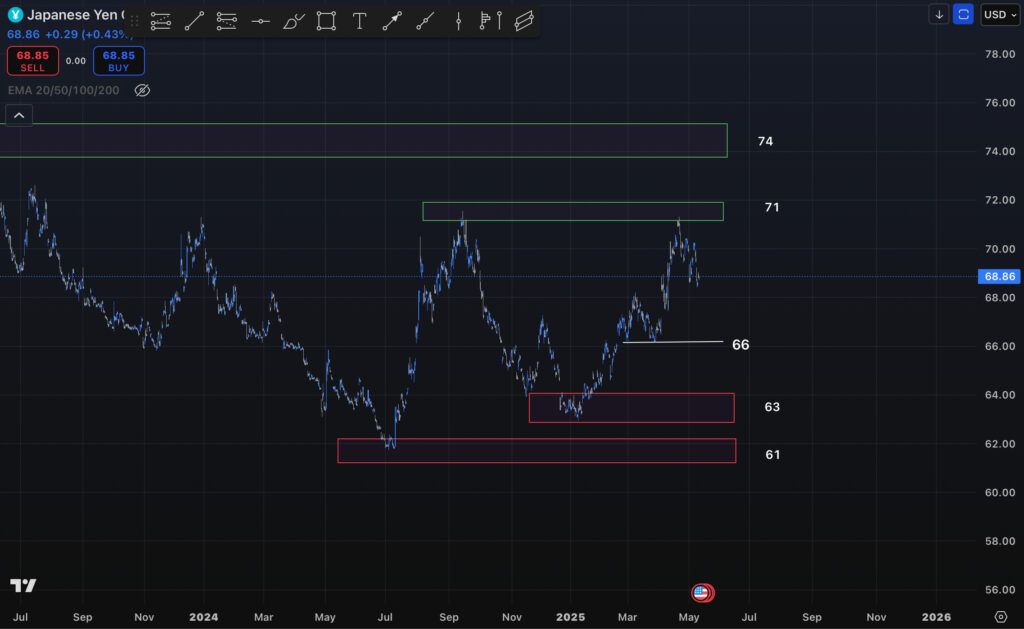Click the download chart snapshot icon
The height and width of the screenshot is (629, 1024).
tap(938, 14)
